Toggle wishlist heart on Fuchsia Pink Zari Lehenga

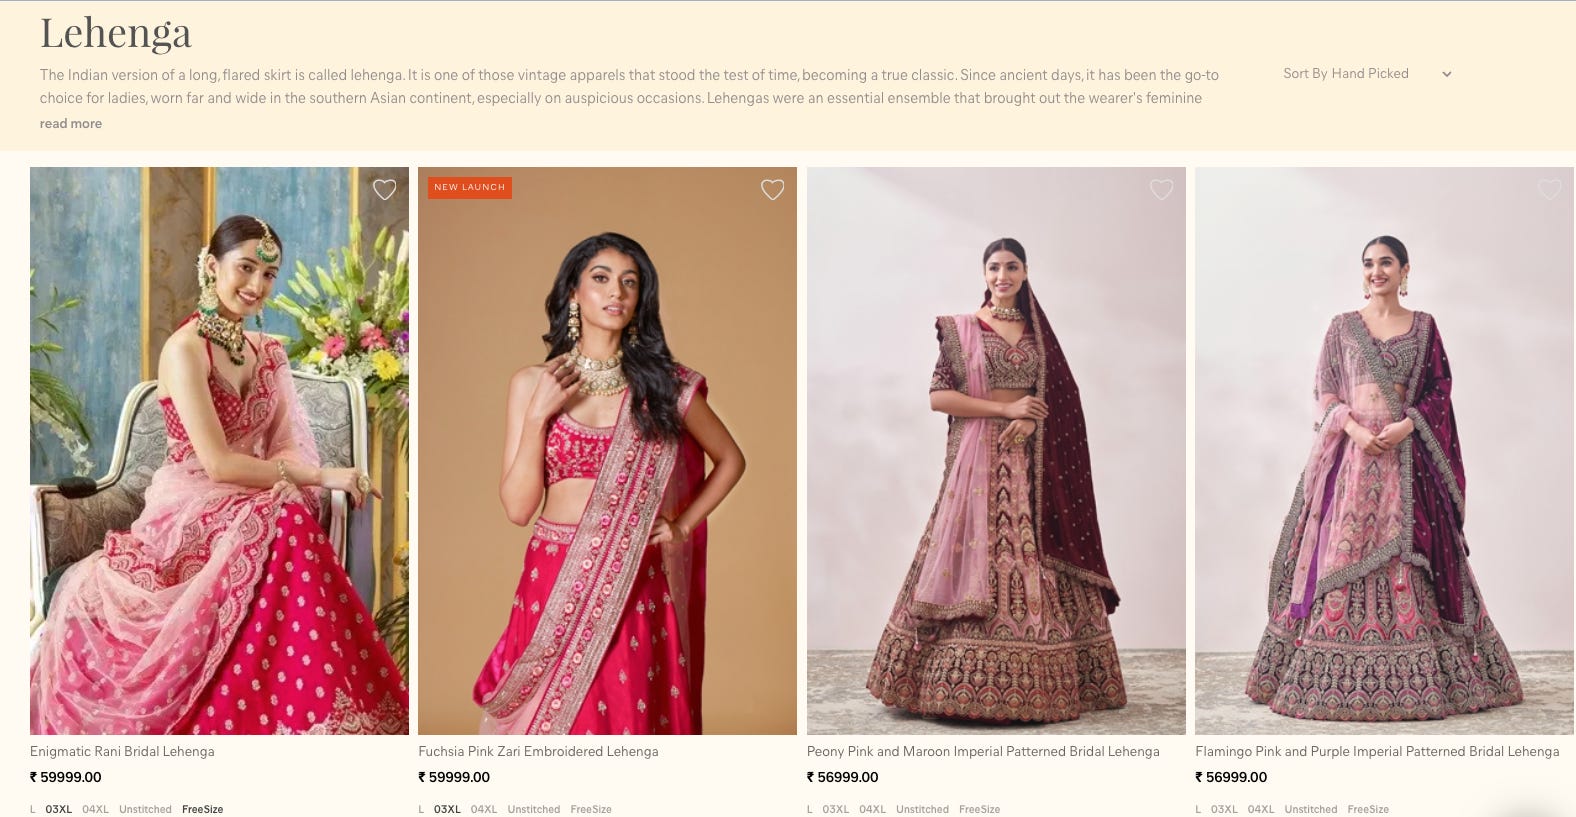click(x=772, y=189)
